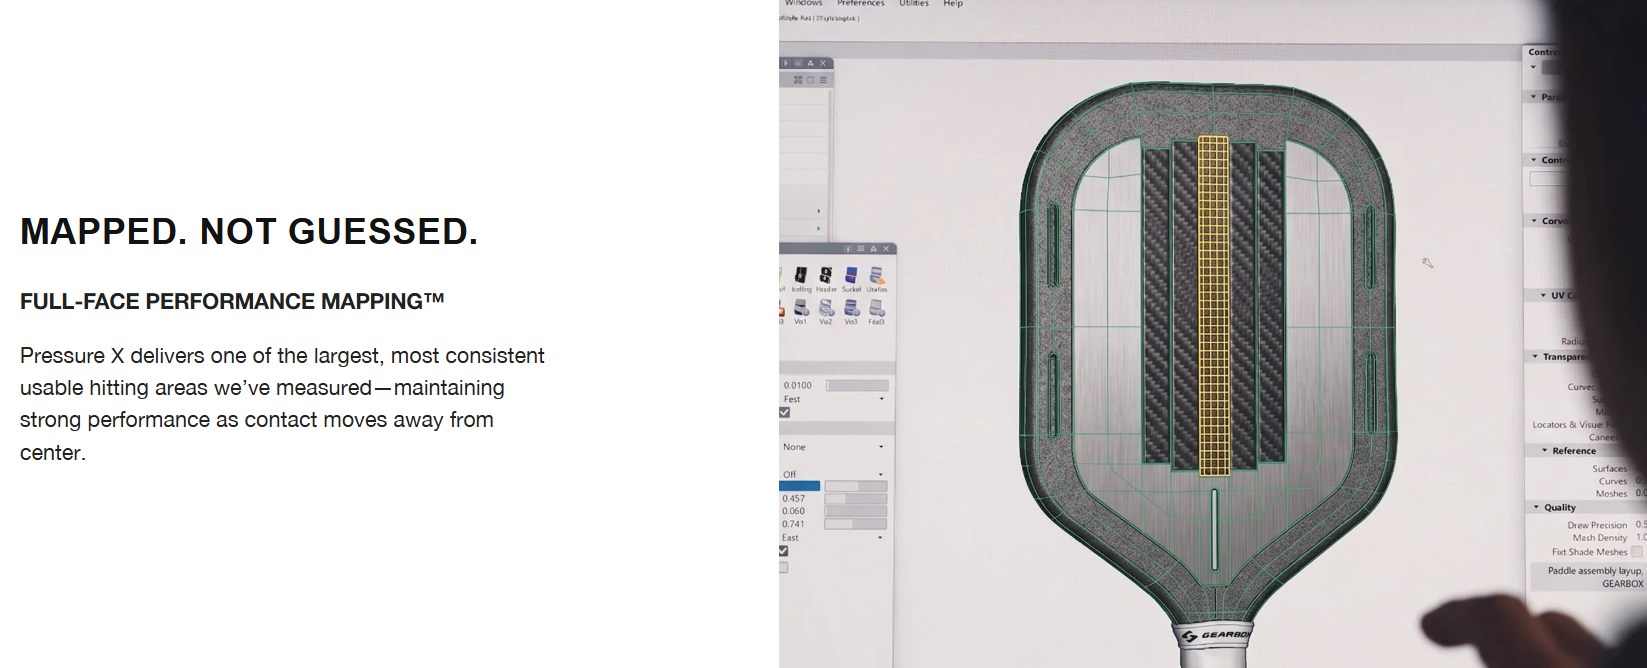Open the Utilities menu
The height and width of the screenshot is (668, 1647).
point(914,4)
